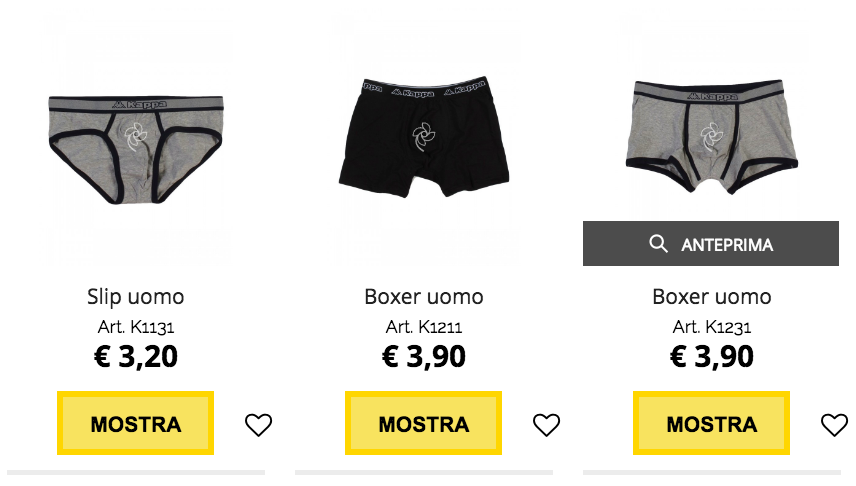Add Slip uomo K1131 to wishlist heart

click(258, 425)
